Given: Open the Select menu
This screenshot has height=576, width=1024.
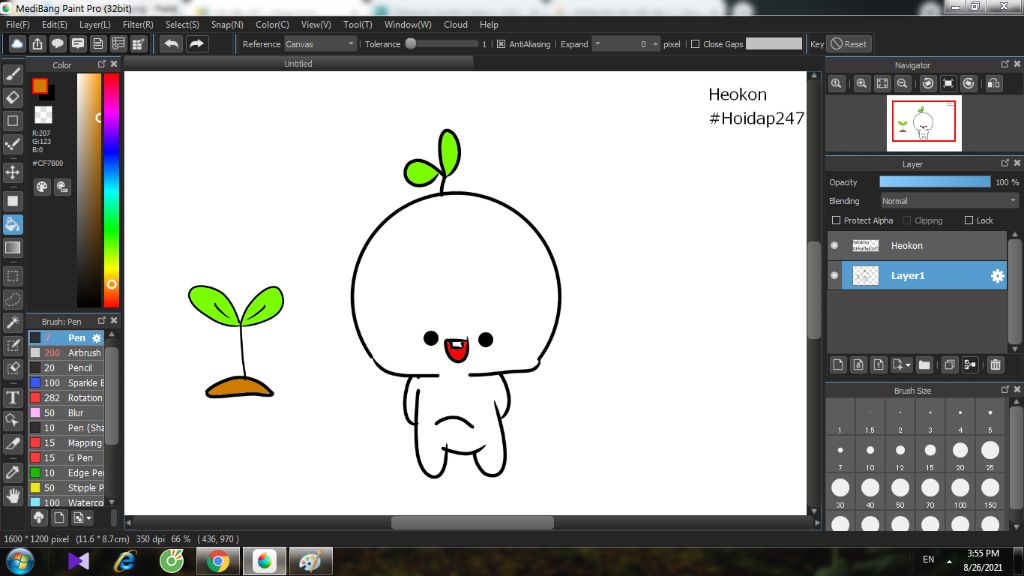Looking at the screenshot, I should [182, 25].
